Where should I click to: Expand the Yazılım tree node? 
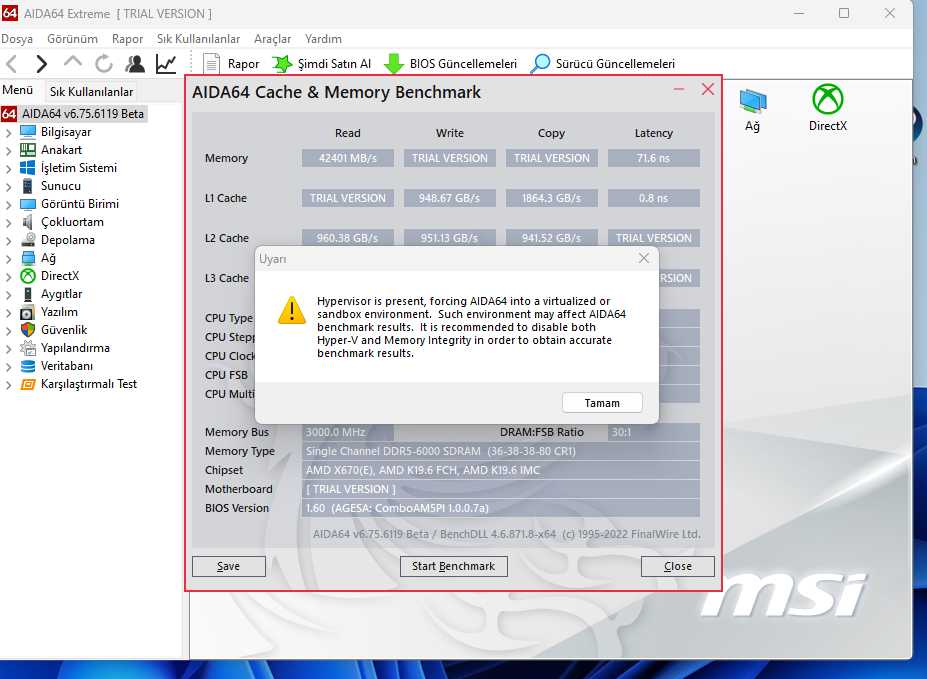point(8,313)
